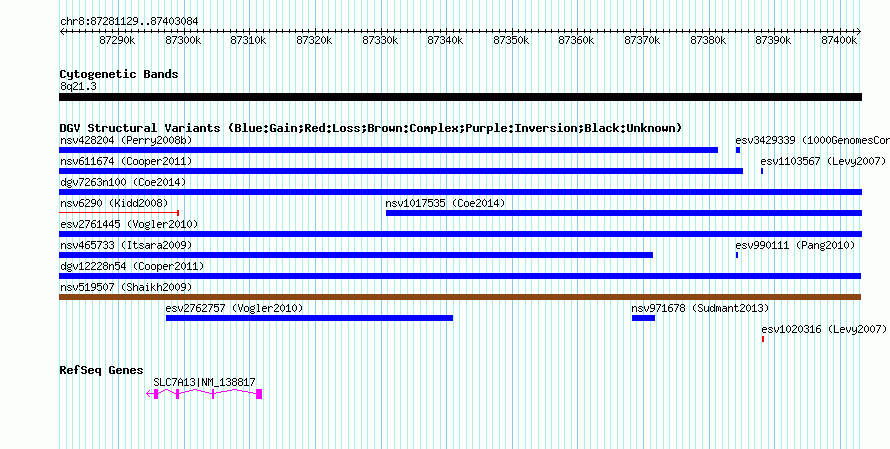The height and width of the screenshot is (449, 890).
Task: Select the nsv465733 (Itsara2009) label
Action: (x=126, y=245)
